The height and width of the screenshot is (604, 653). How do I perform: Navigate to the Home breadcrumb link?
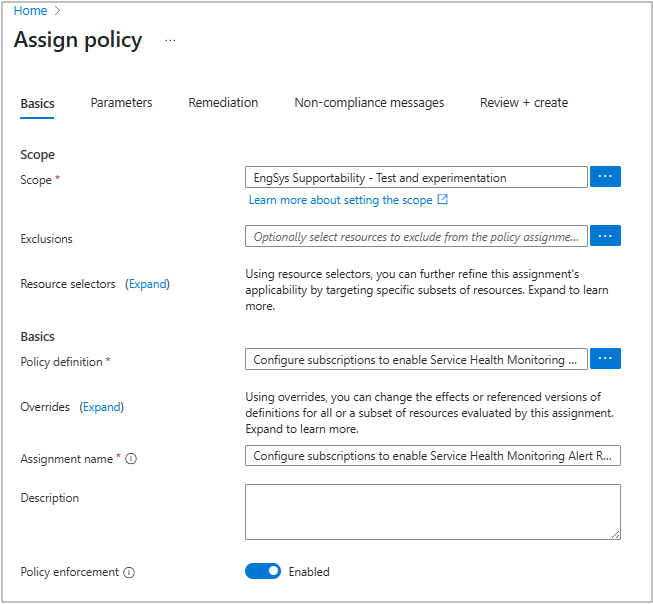point(30,11)
